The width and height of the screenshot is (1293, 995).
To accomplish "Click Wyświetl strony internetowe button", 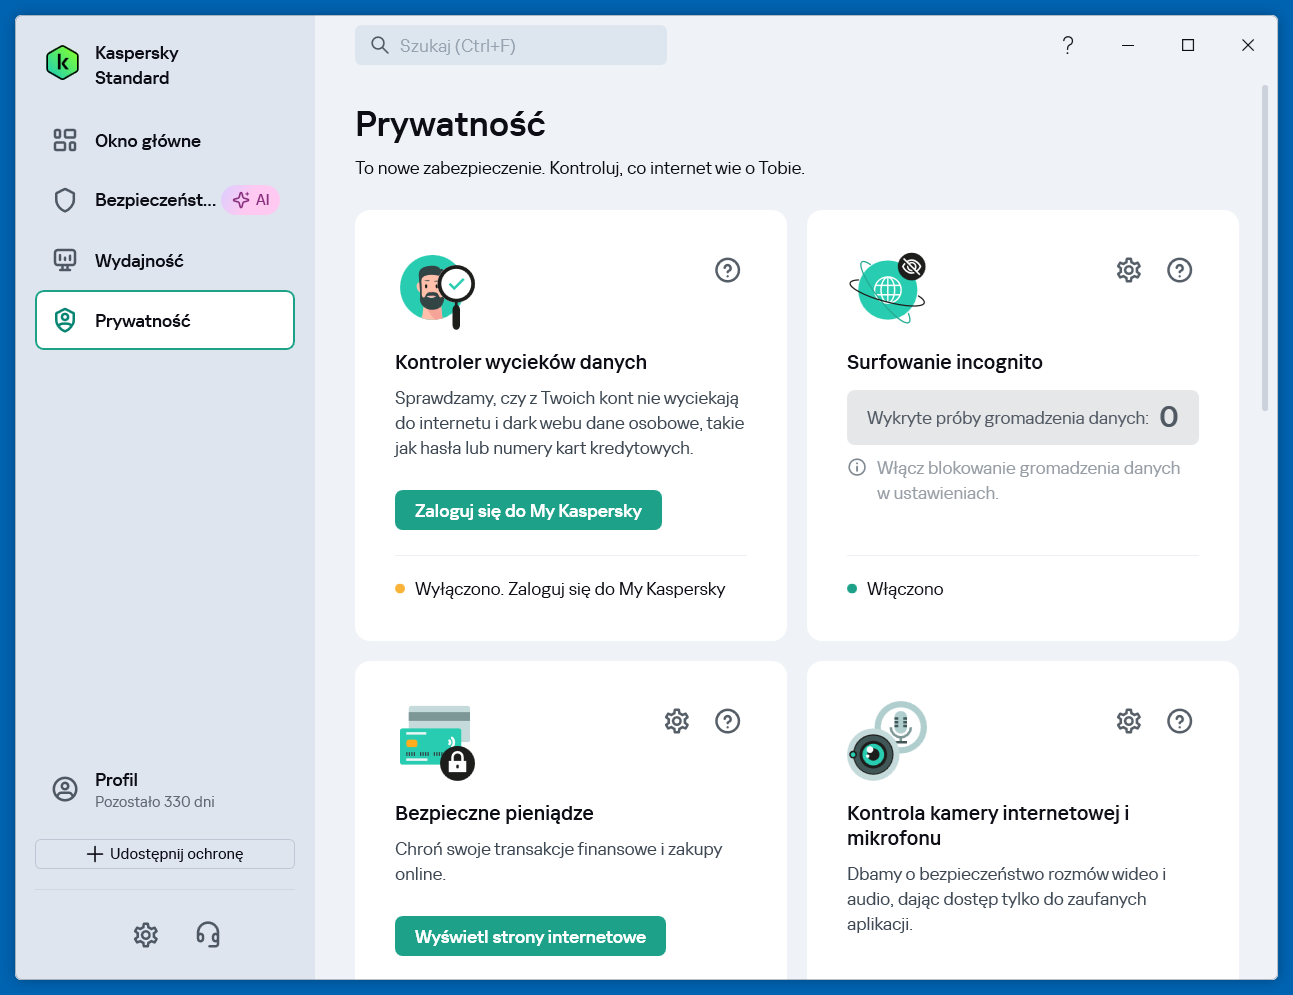I will pos(530,936).
